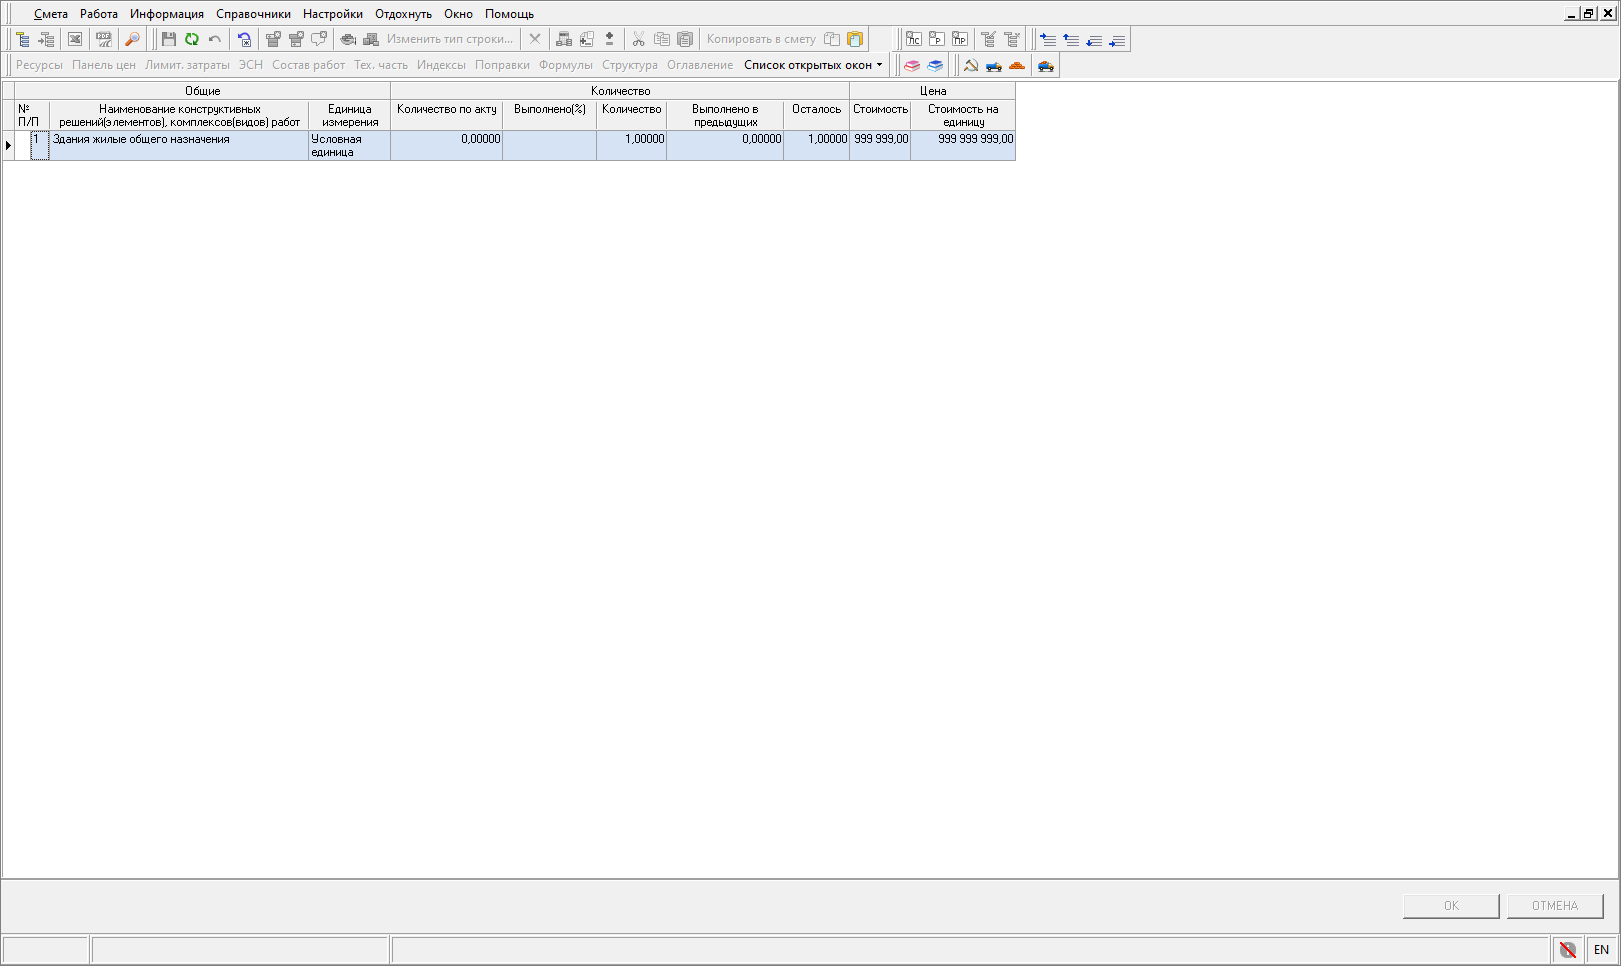1621x966 pixels.
Task: Click the Стоимость column header
Action: click(x=880, y=110)
